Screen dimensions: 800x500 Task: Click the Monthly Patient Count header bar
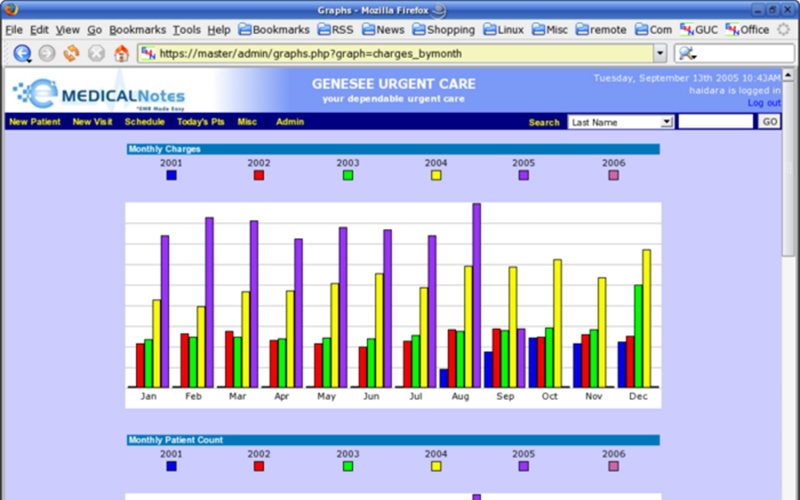[393, 440]
